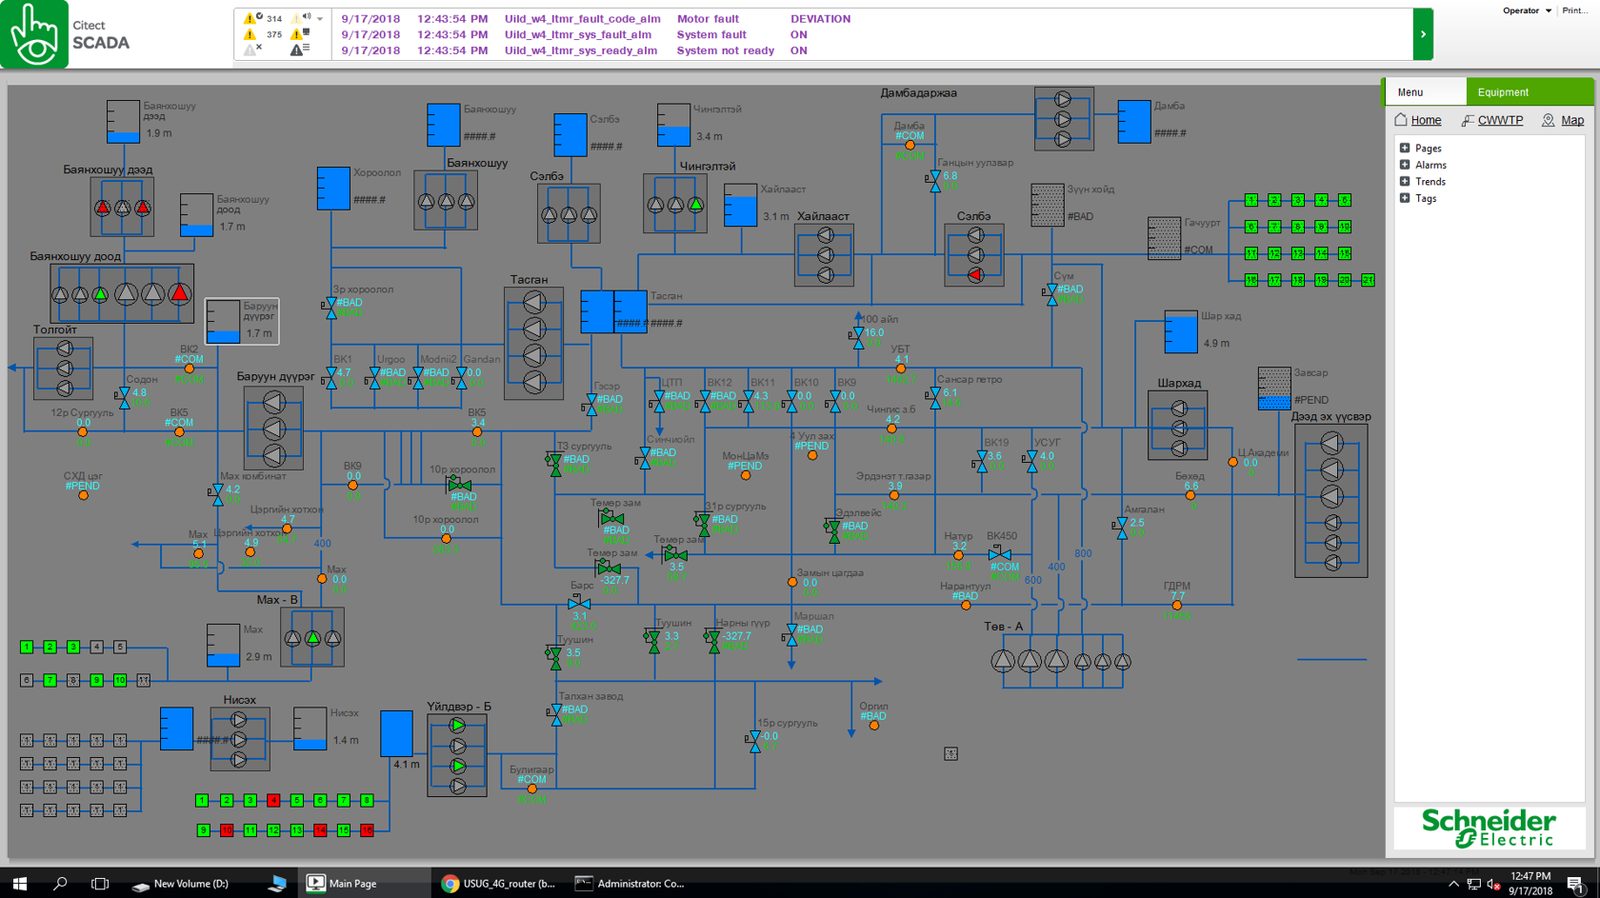Click the green pump in Max - B station

click(x=313, y=638)
